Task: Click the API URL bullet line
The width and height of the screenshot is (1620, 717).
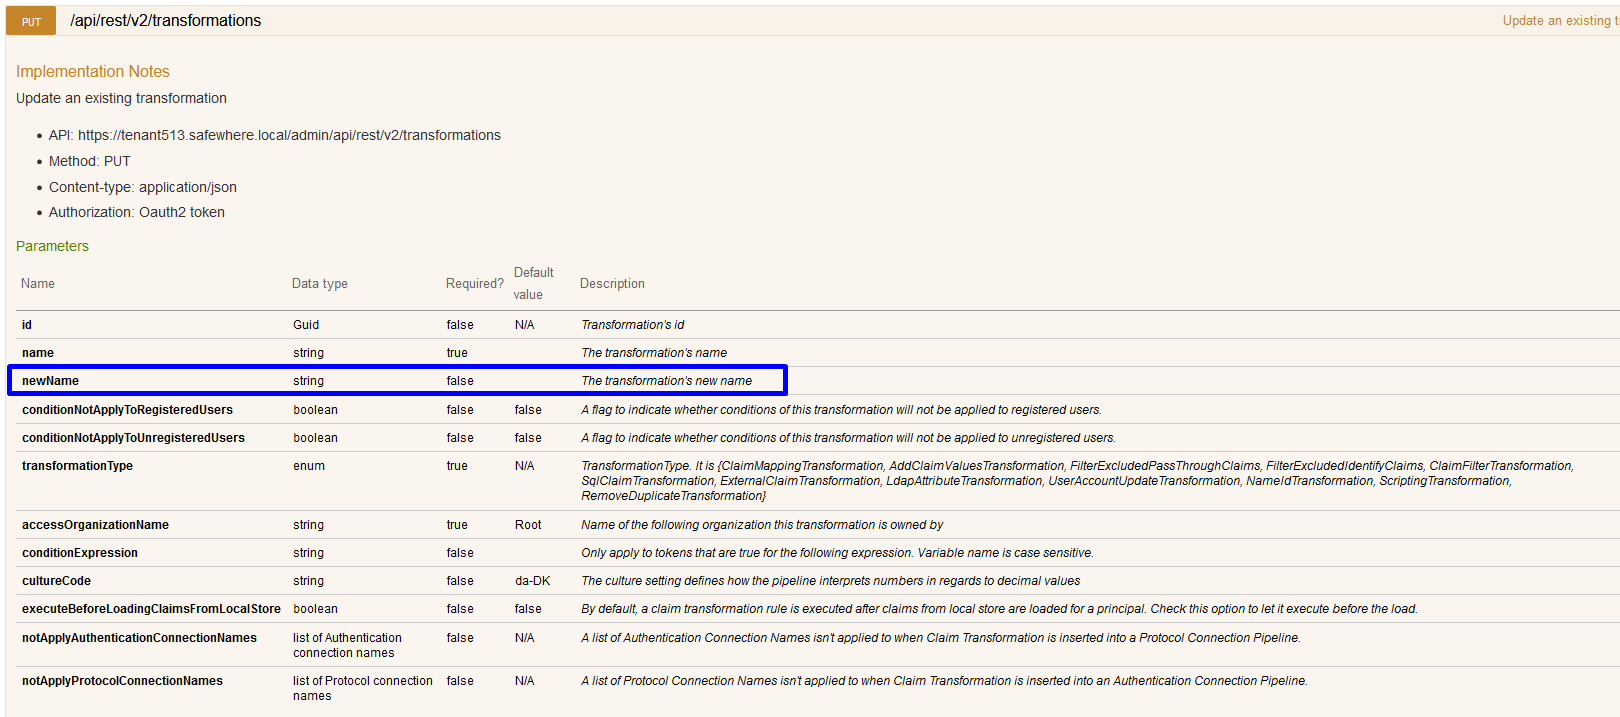Action: [x=274, y=135]
